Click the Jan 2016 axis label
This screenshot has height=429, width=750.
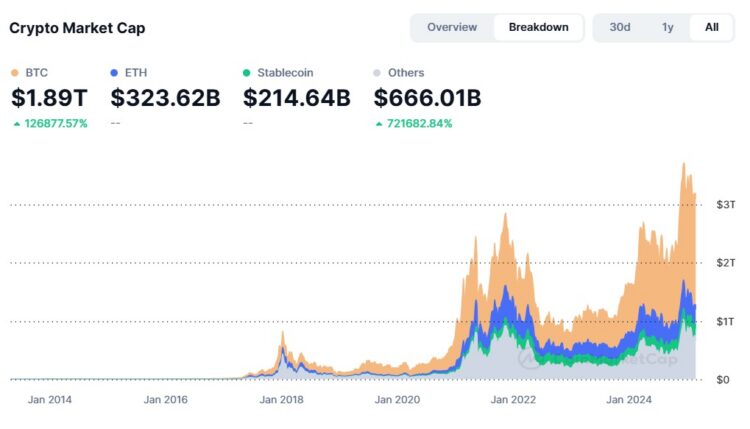pyautogui.click(x=165, y=399)
